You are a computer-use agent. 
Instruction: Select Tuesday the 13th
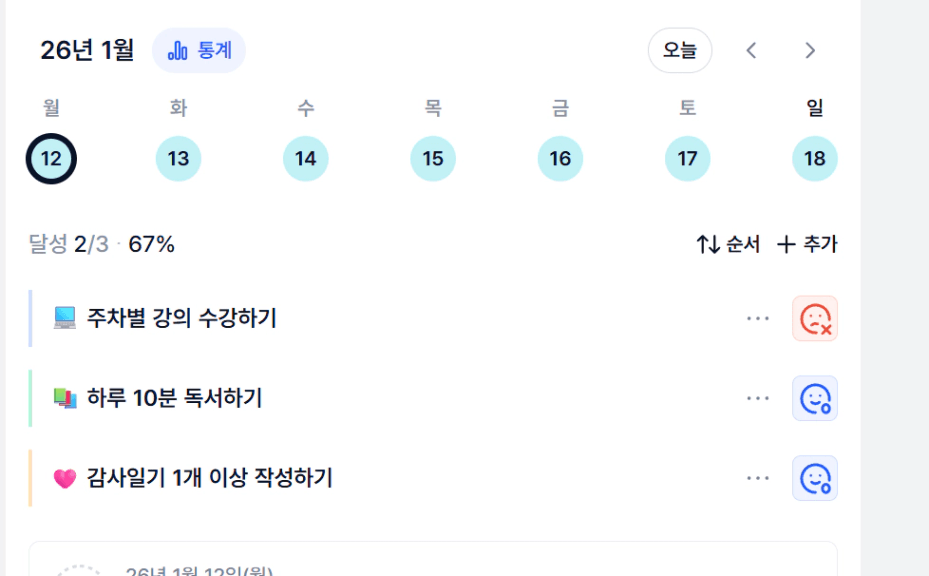(179, 158)
